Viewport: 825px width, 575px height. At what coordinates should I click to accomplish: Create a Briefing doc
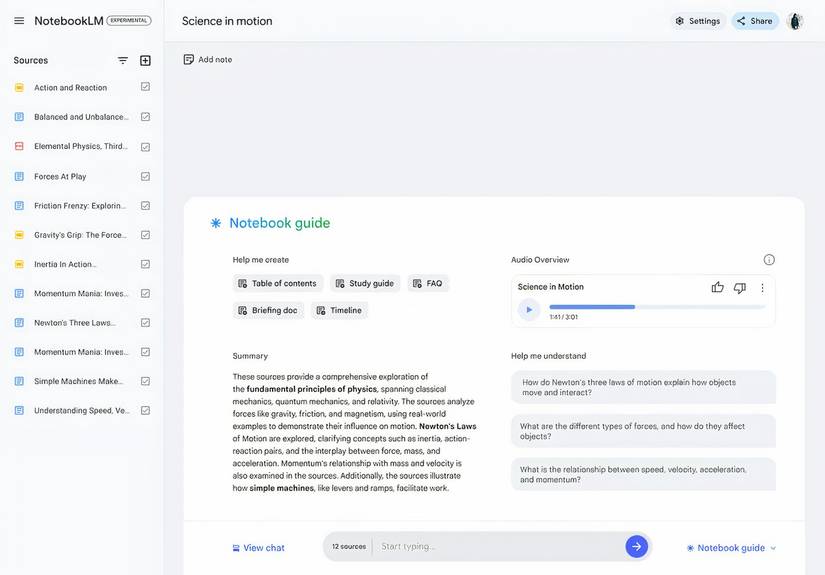click(268, 310)
